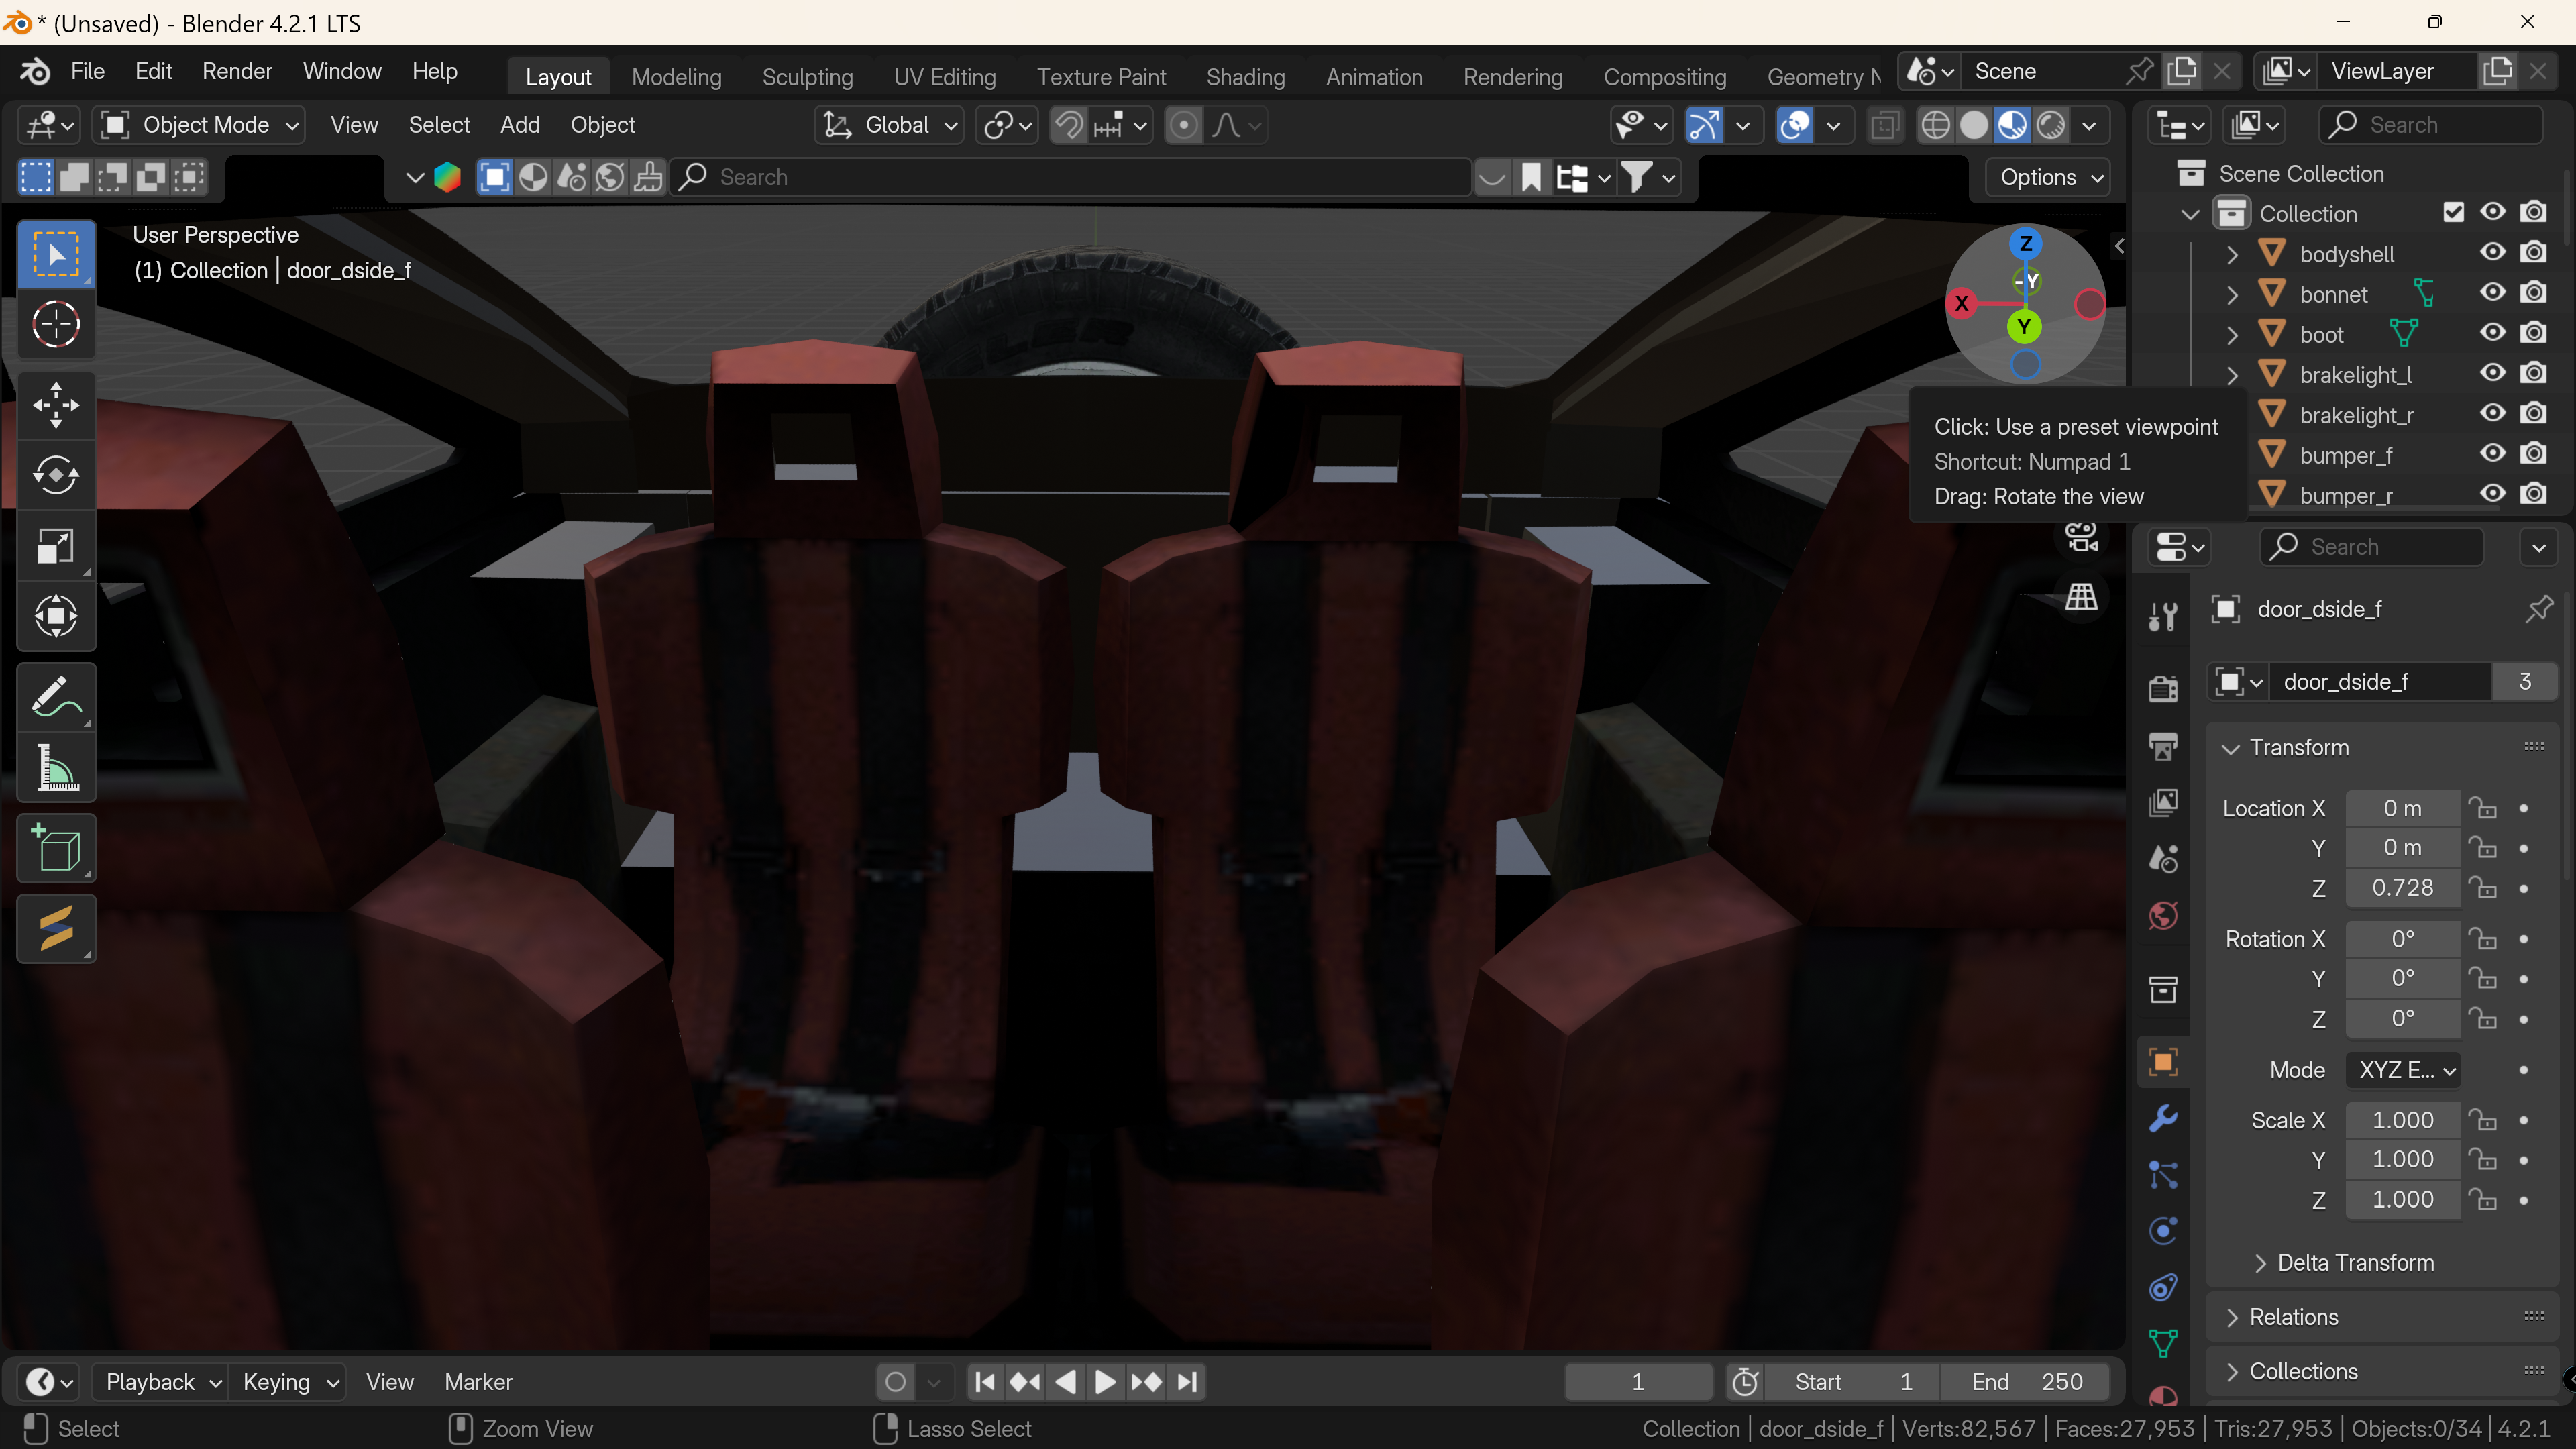
Task: Click the outliner Search field
Action: pyautogui.click(x=2430, y=125)
